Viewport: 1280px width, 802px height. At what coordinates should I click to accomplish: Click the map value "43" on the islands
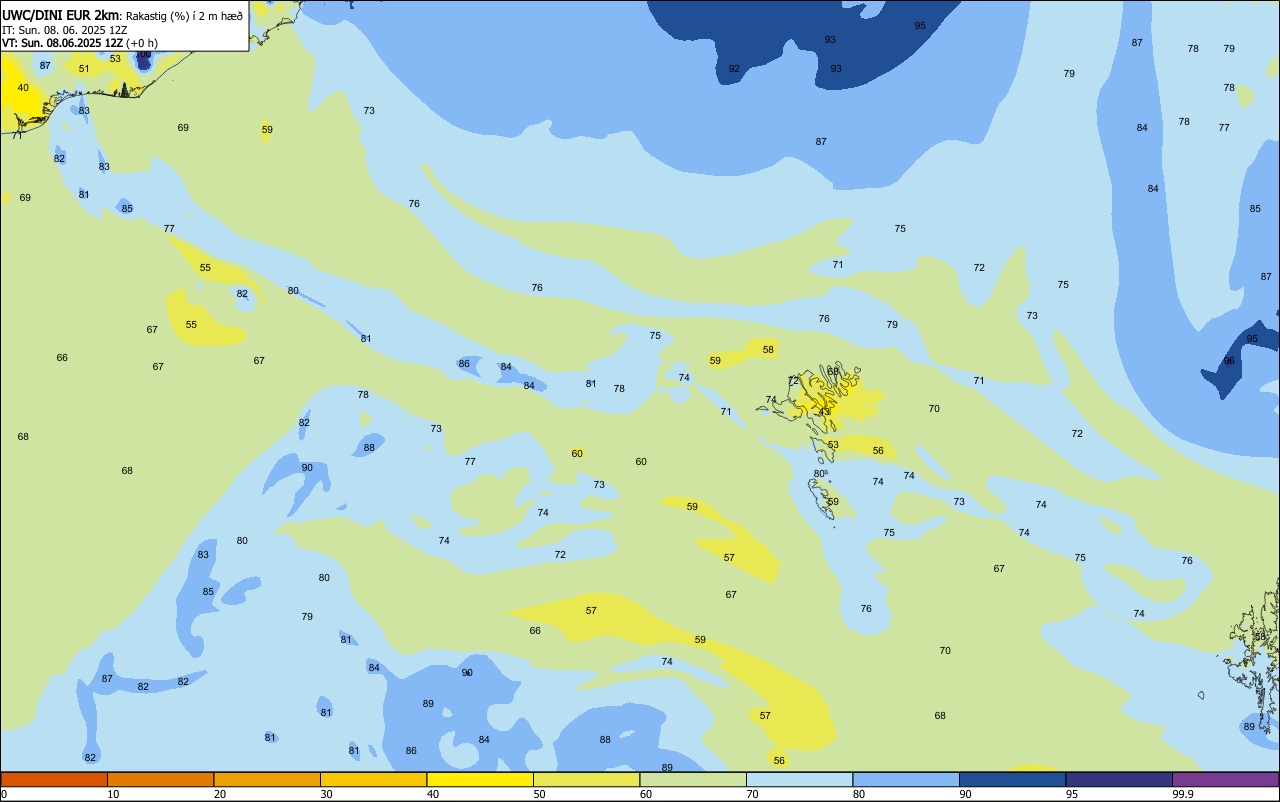pyautogui.click(x=824, y=412)
